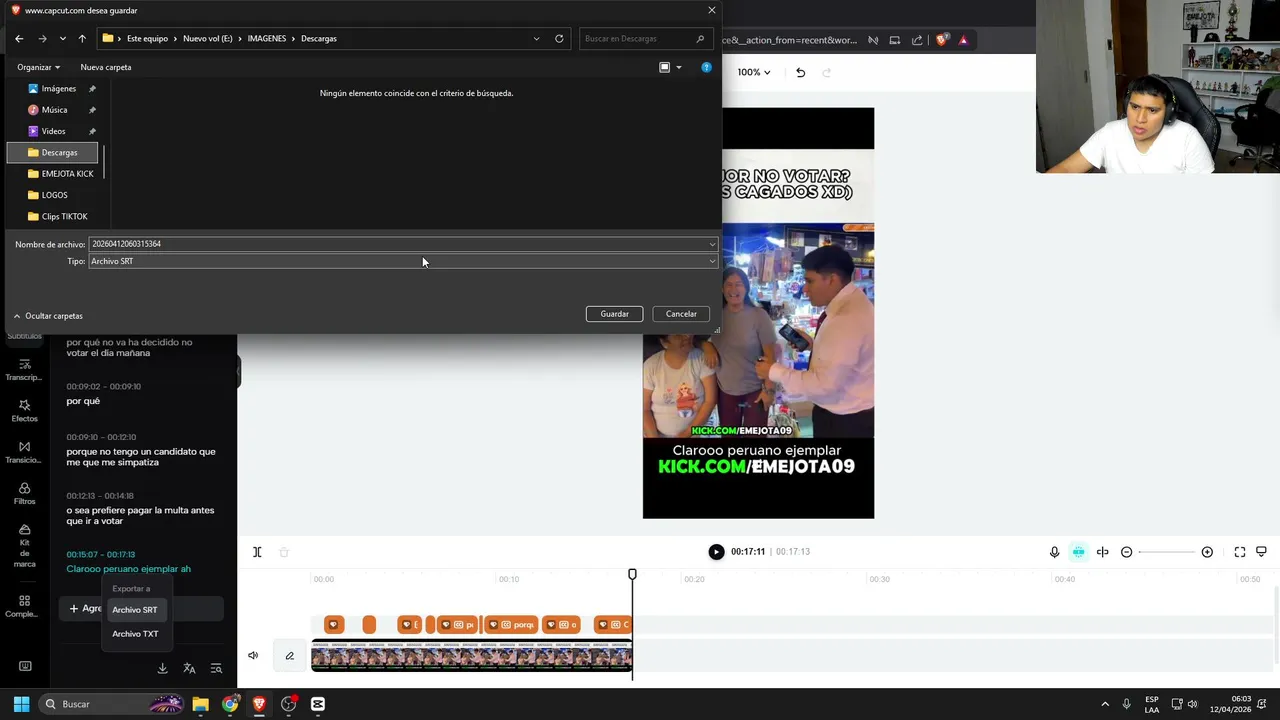
Task: Play the video preview
Action: 716,552
